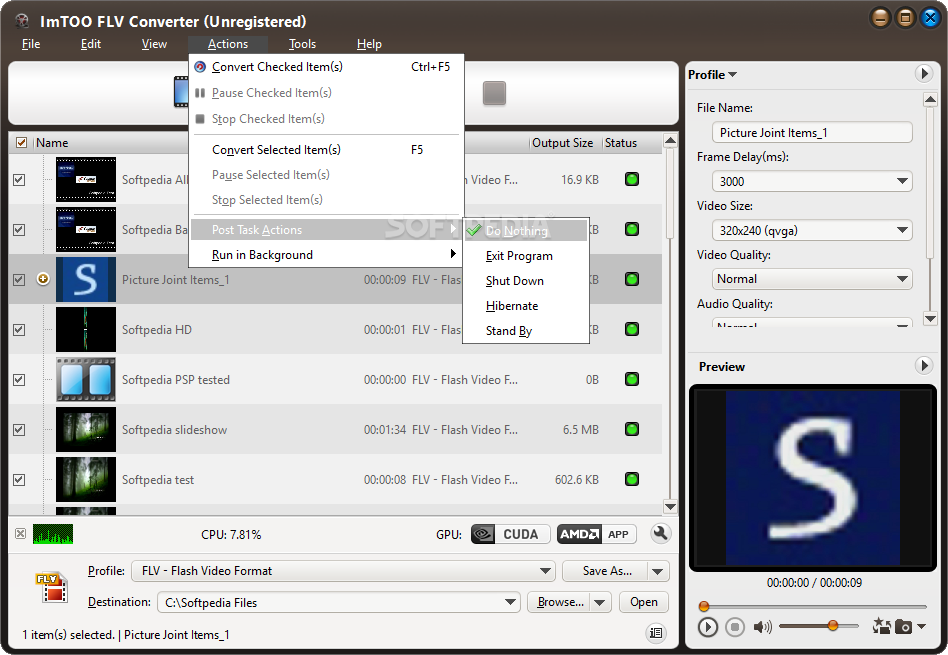Viewport: 948px width, 655px height.
Task: Uncheck Softpedia PSP tested checkbox
Action: pos(19,379)
